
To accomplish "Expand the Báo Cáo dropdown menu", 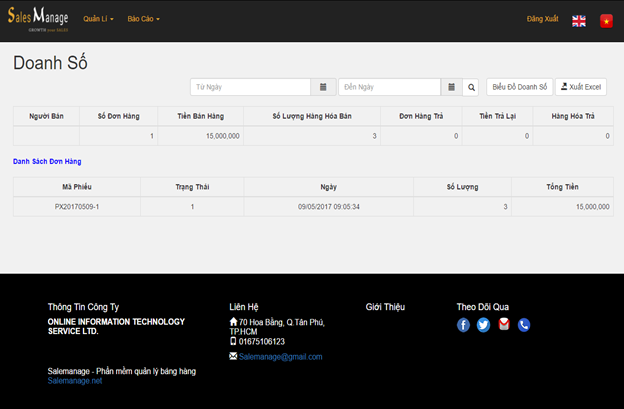I will click(x=144, y=19).
